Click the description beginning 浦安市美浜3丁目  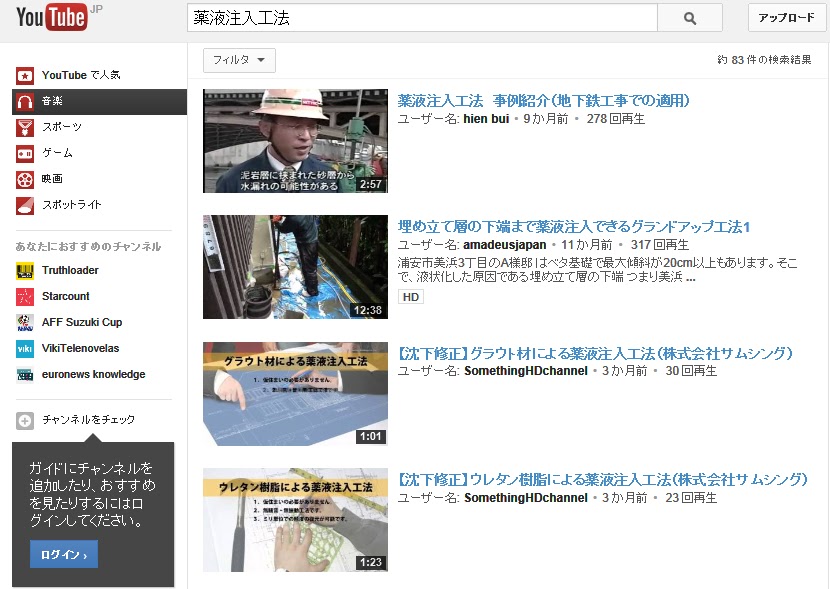[x=598, y=270]
